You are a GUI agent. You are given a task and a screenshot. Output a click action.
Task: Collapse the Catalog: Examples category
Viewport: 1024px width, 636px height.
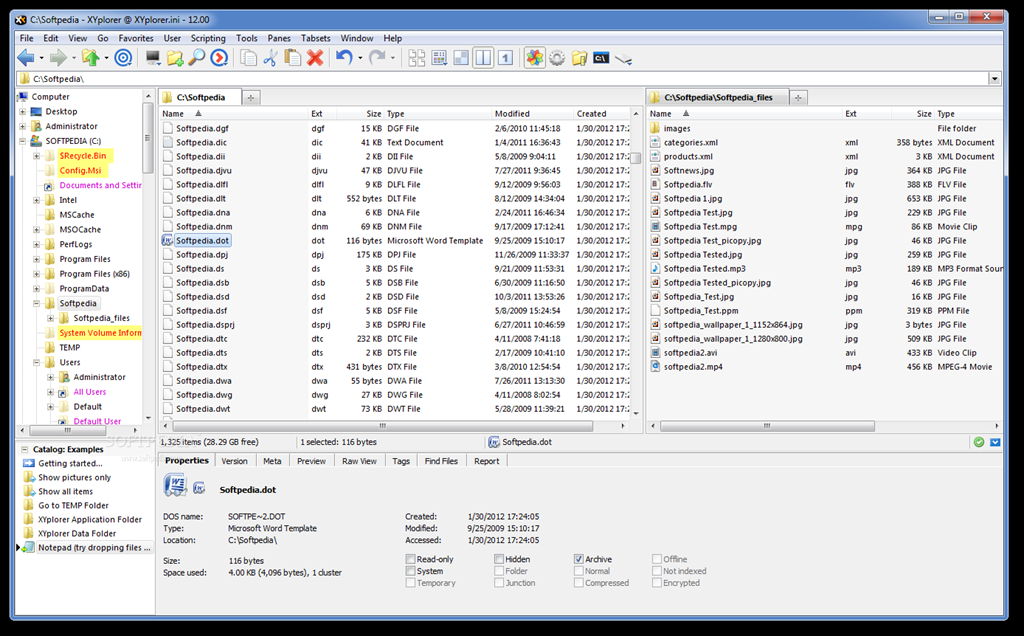coord(25,449)
